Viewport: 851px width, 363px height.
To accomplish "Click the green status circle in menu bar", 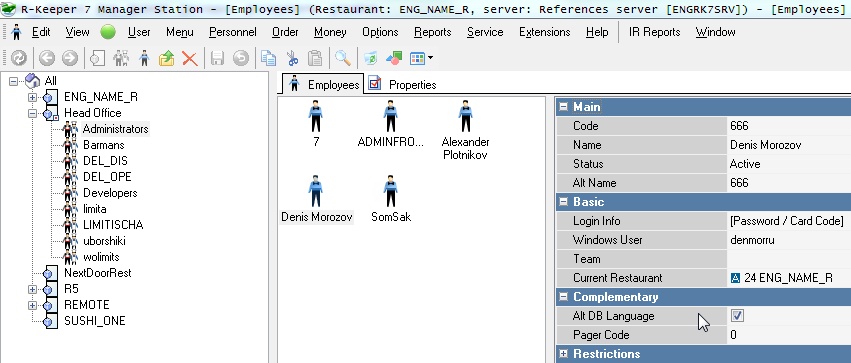I will [109, 32].
